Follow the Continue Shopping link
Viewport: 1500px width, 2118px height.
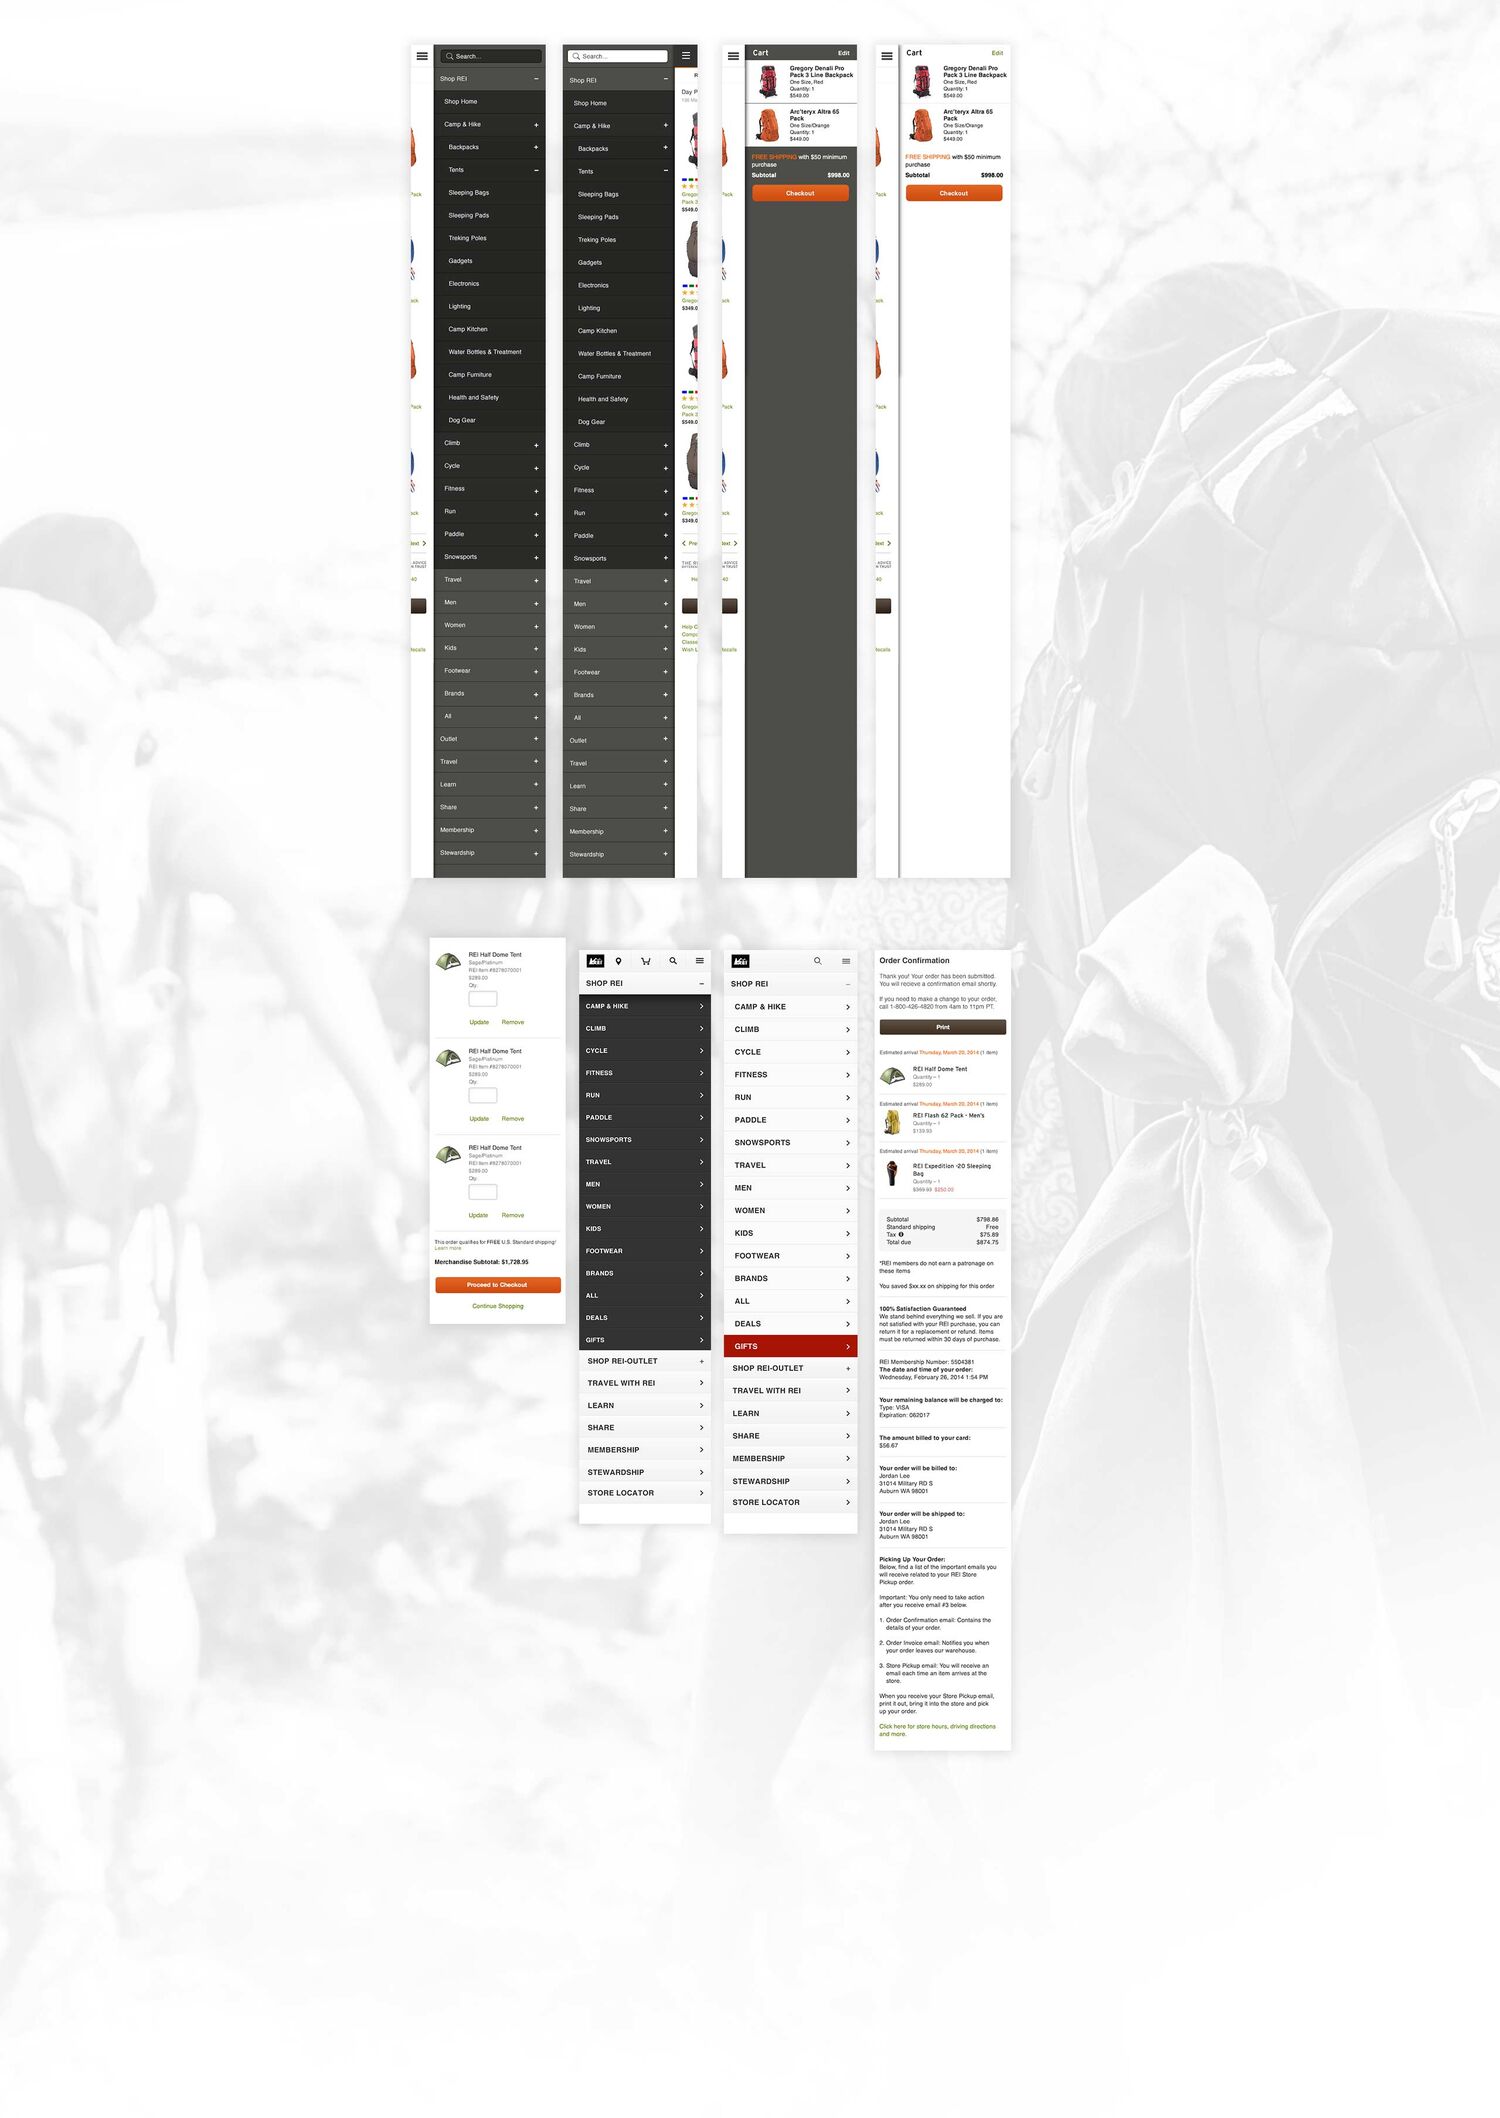click(x=498, y=1306)
